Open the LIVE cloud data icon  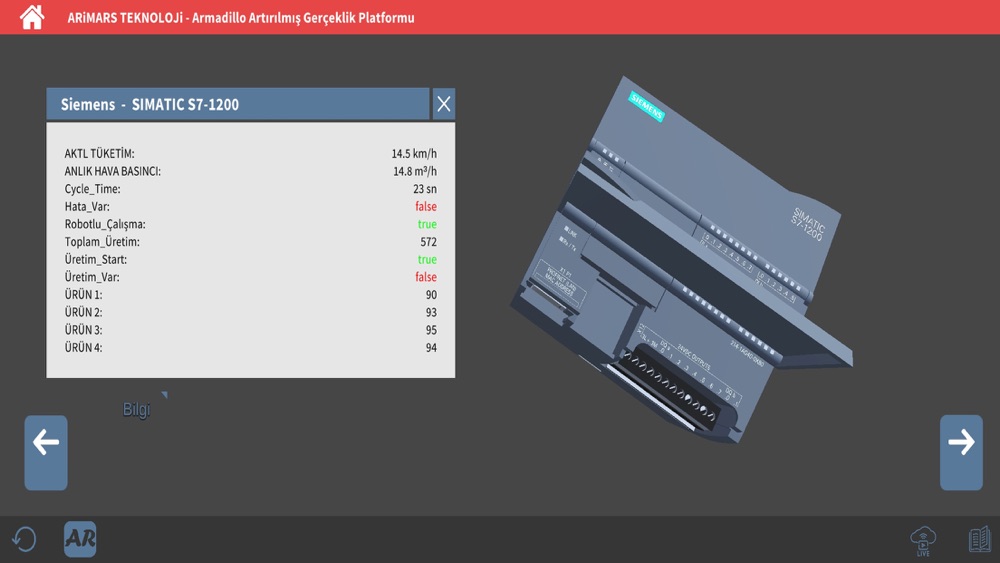923,541
